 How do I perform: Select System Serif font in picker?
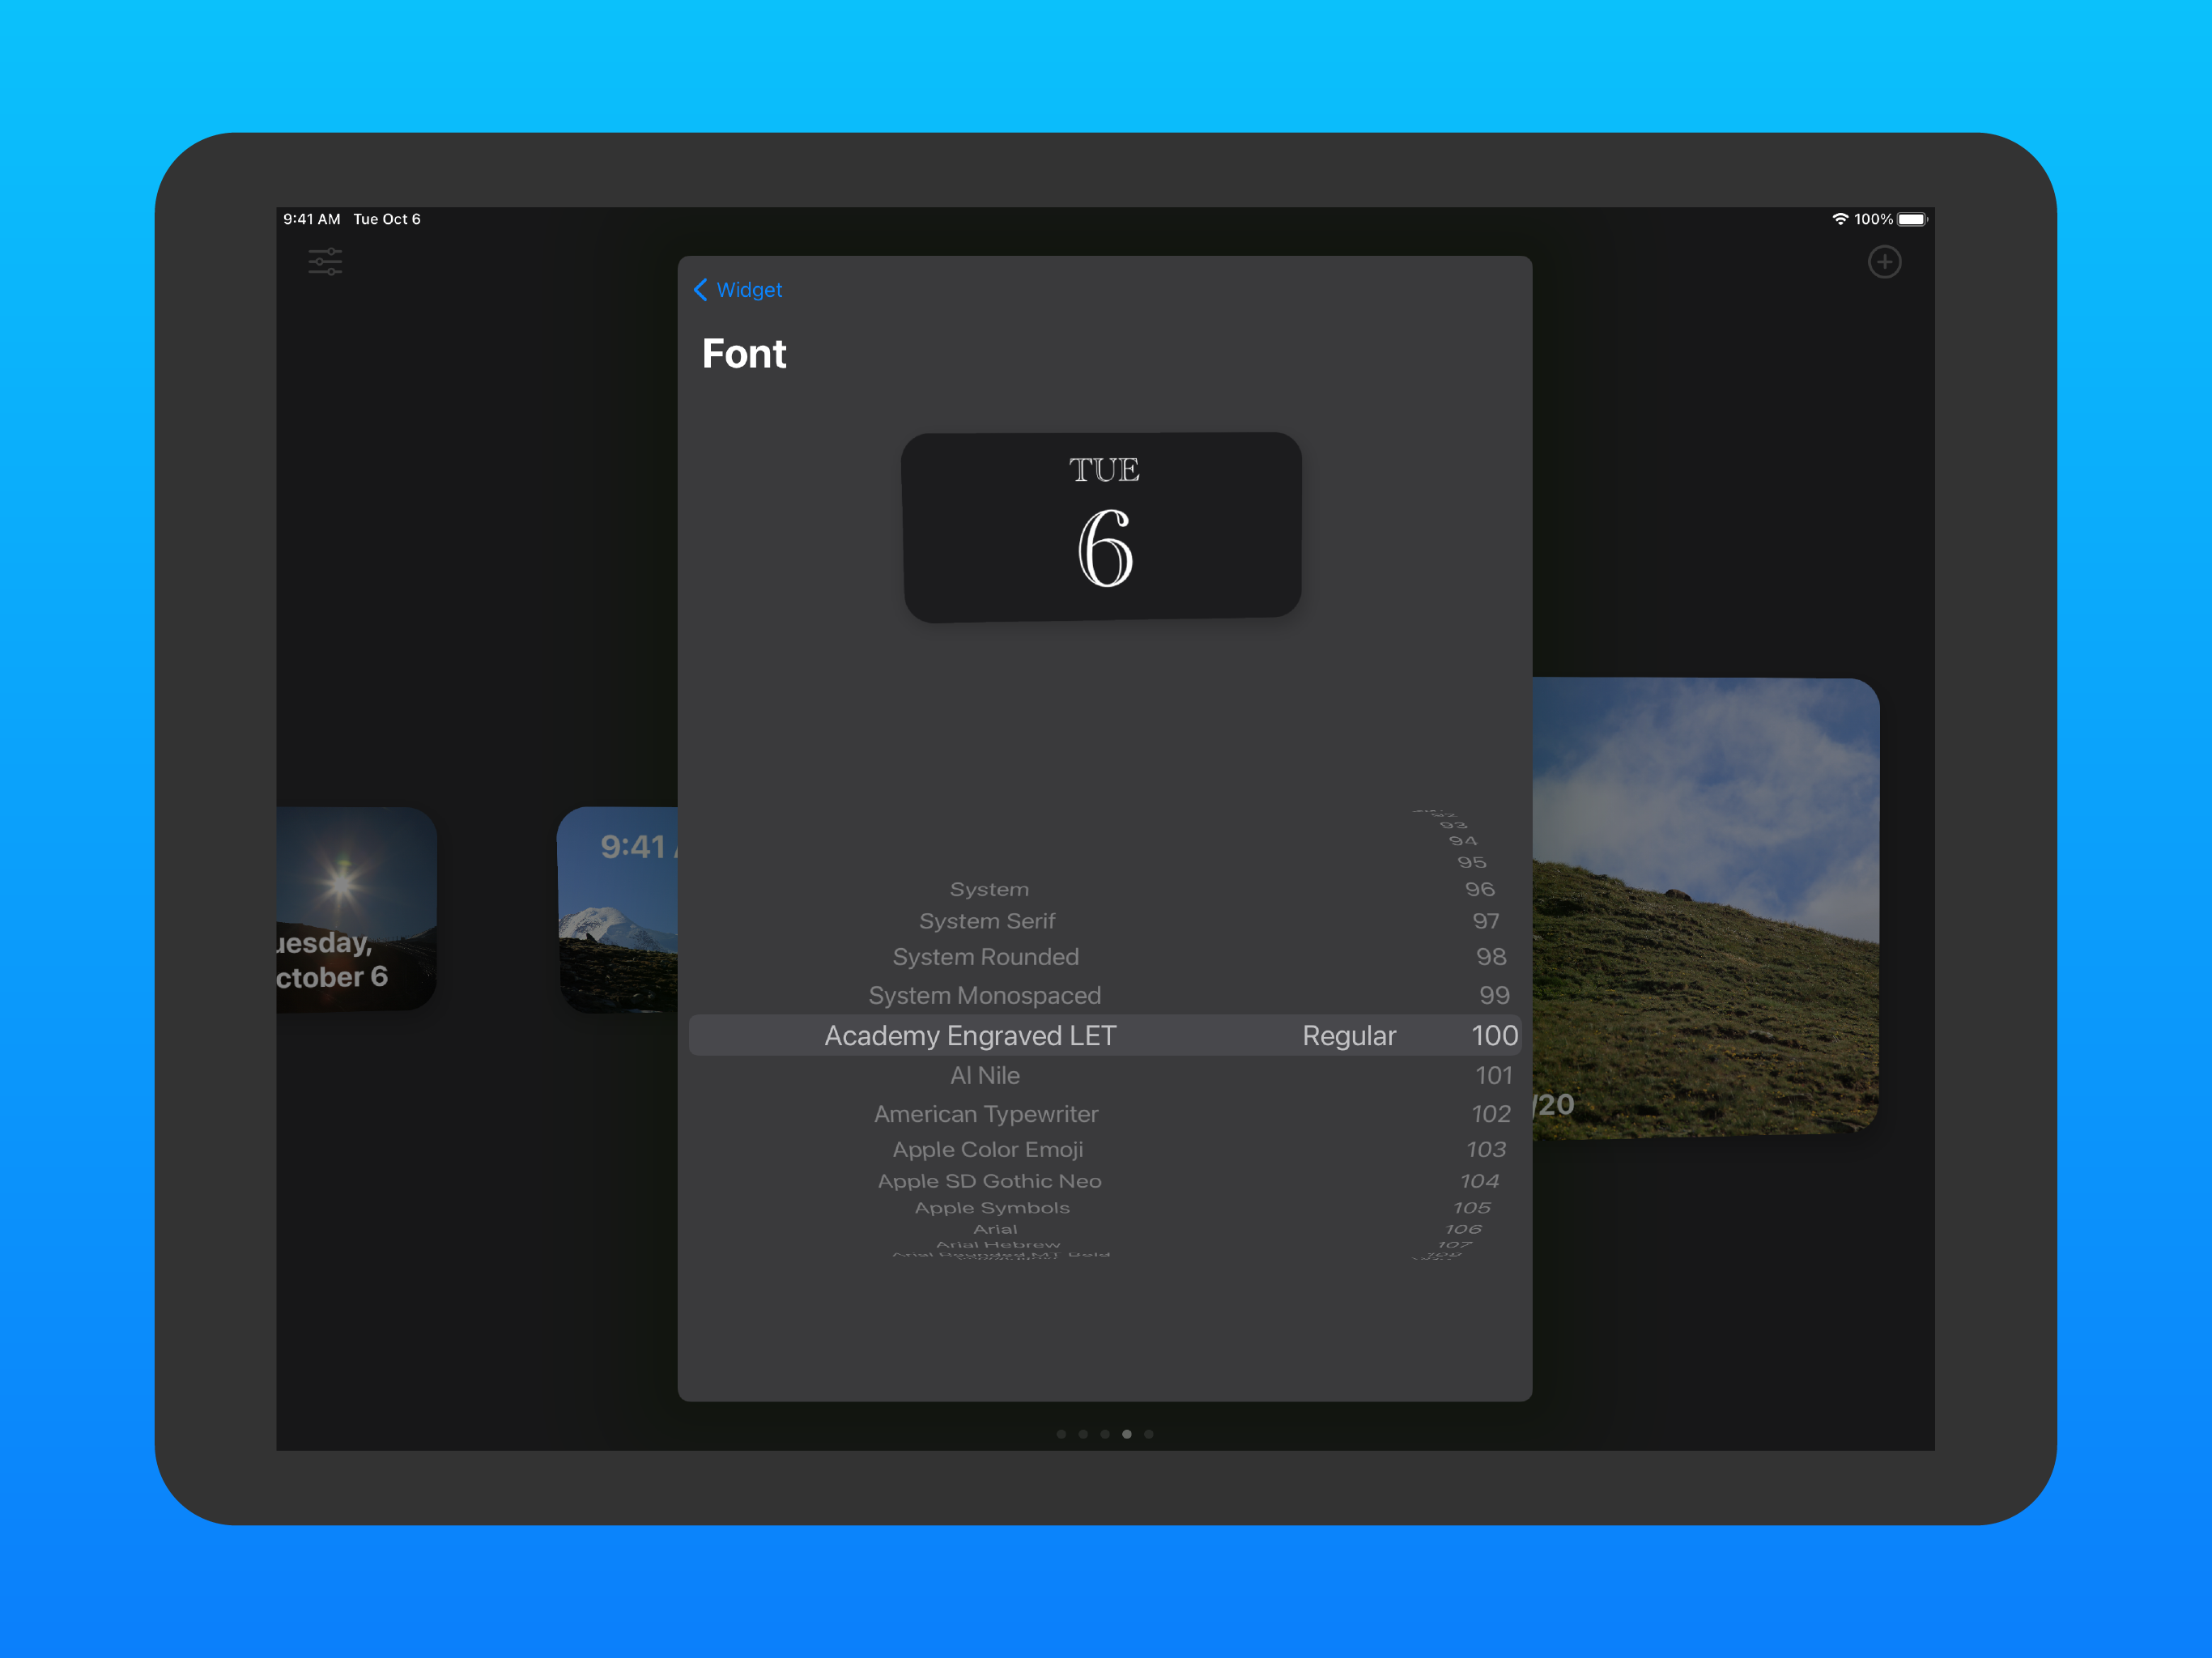(987, 921)
